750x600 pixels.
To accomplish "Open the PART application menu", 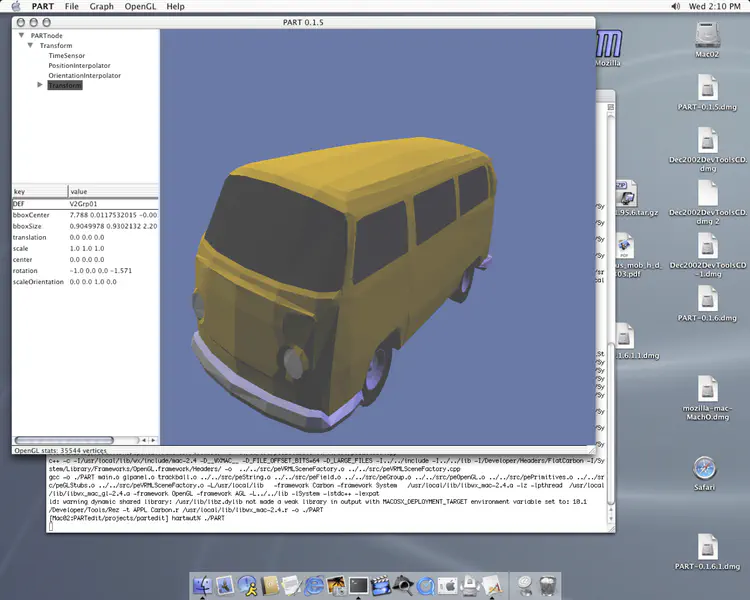I will (43, 6).
